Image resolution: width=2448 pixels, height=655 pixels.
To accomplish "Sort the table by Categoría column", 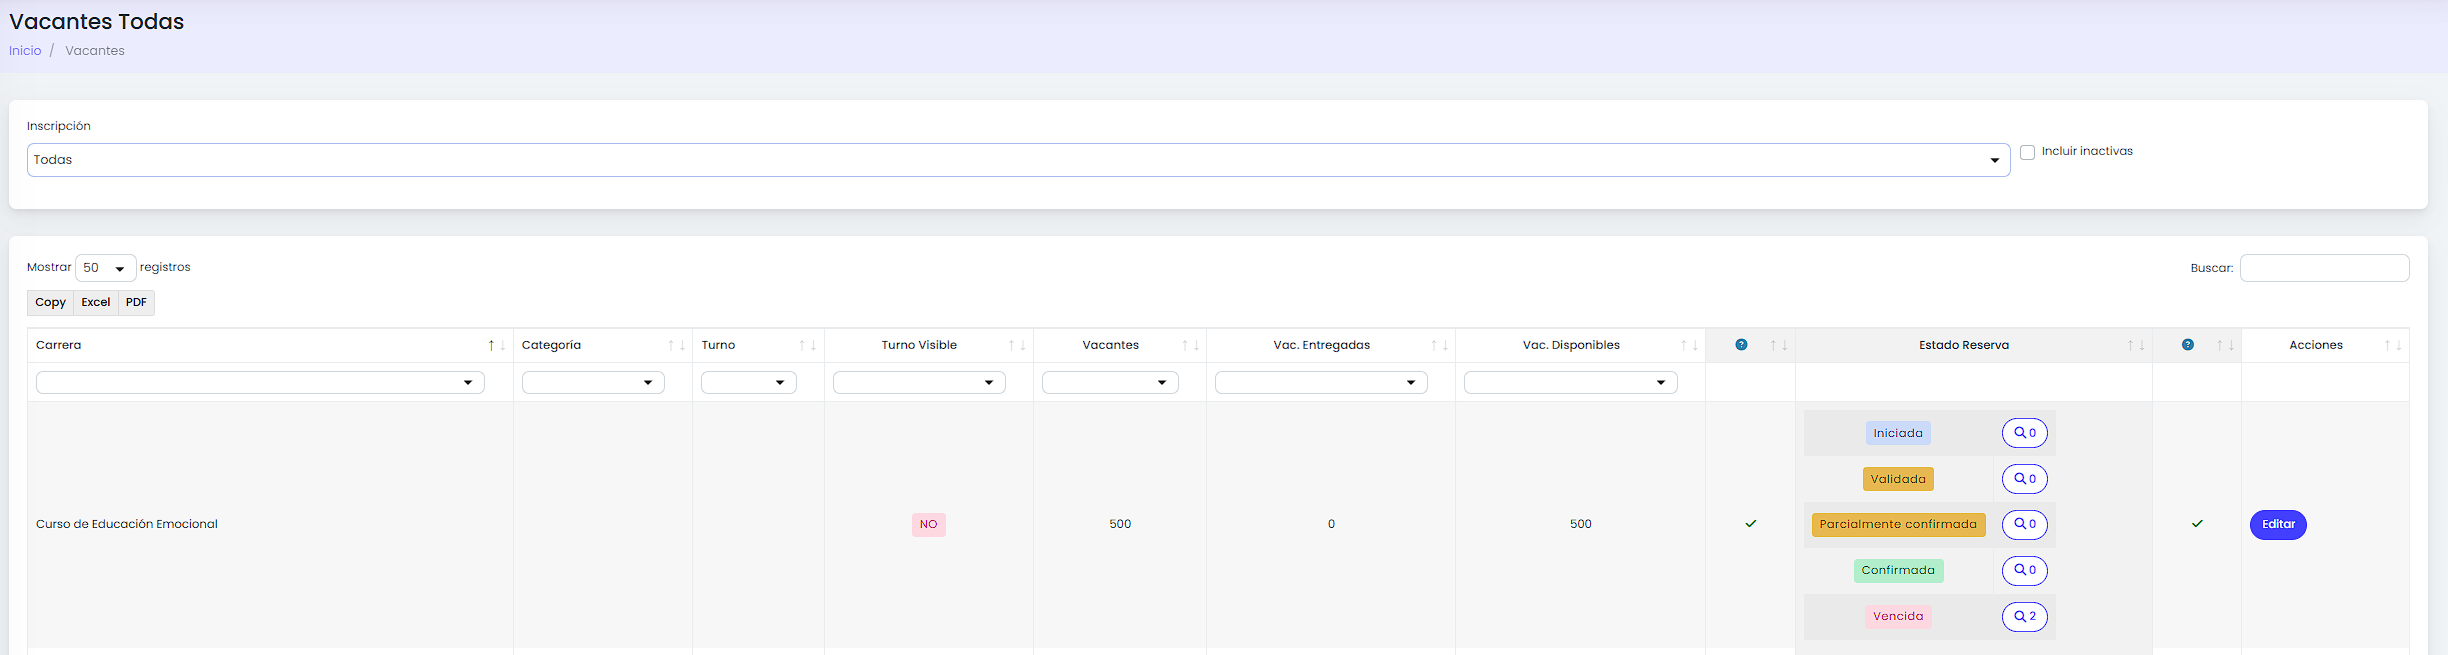I will 603,345.
